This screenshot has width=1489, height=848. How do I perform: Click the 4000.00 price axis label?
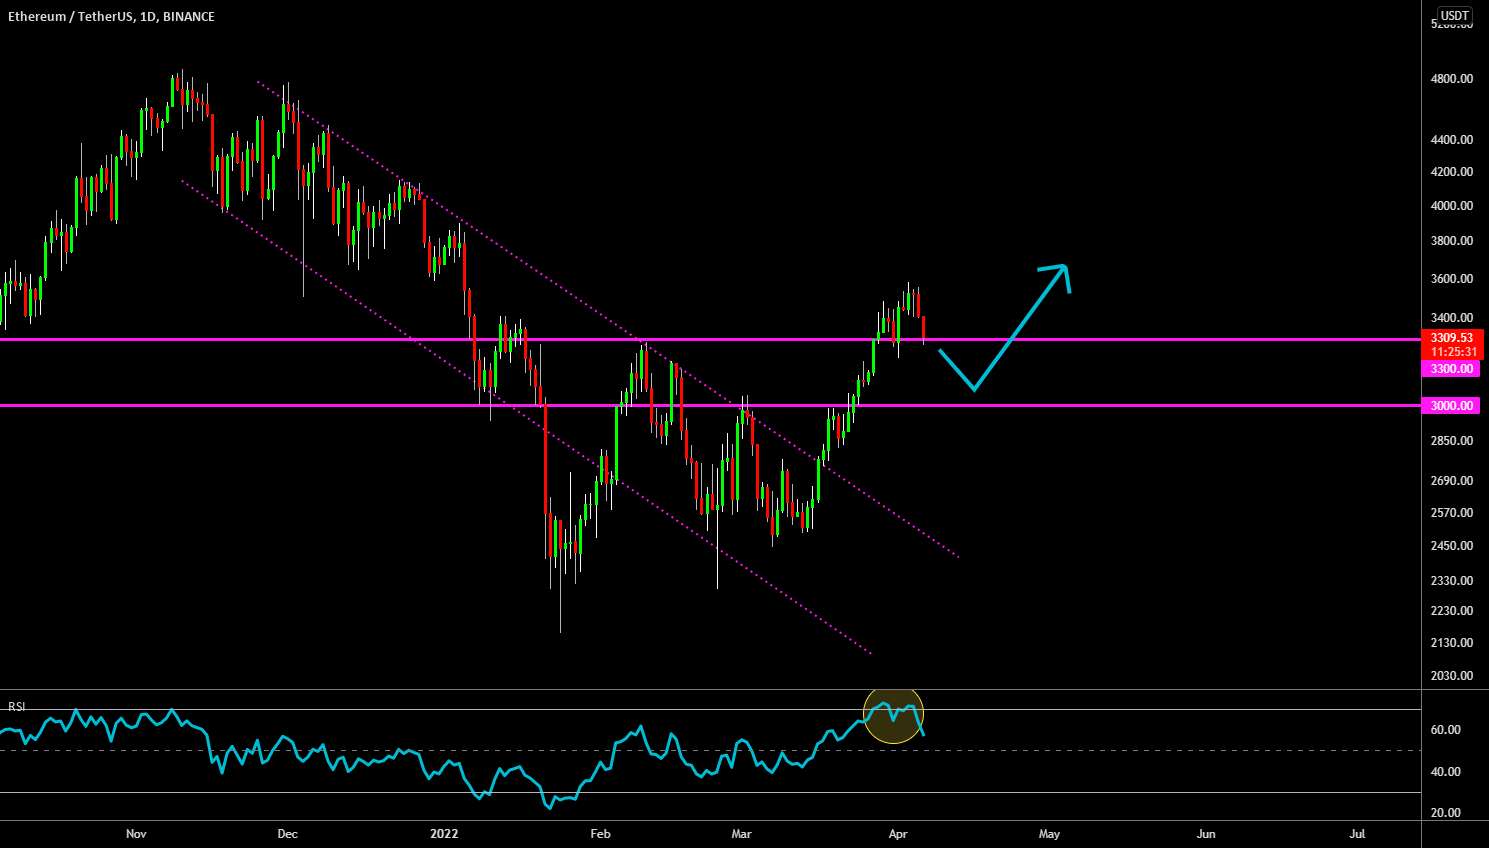(x=1452, y=206)
